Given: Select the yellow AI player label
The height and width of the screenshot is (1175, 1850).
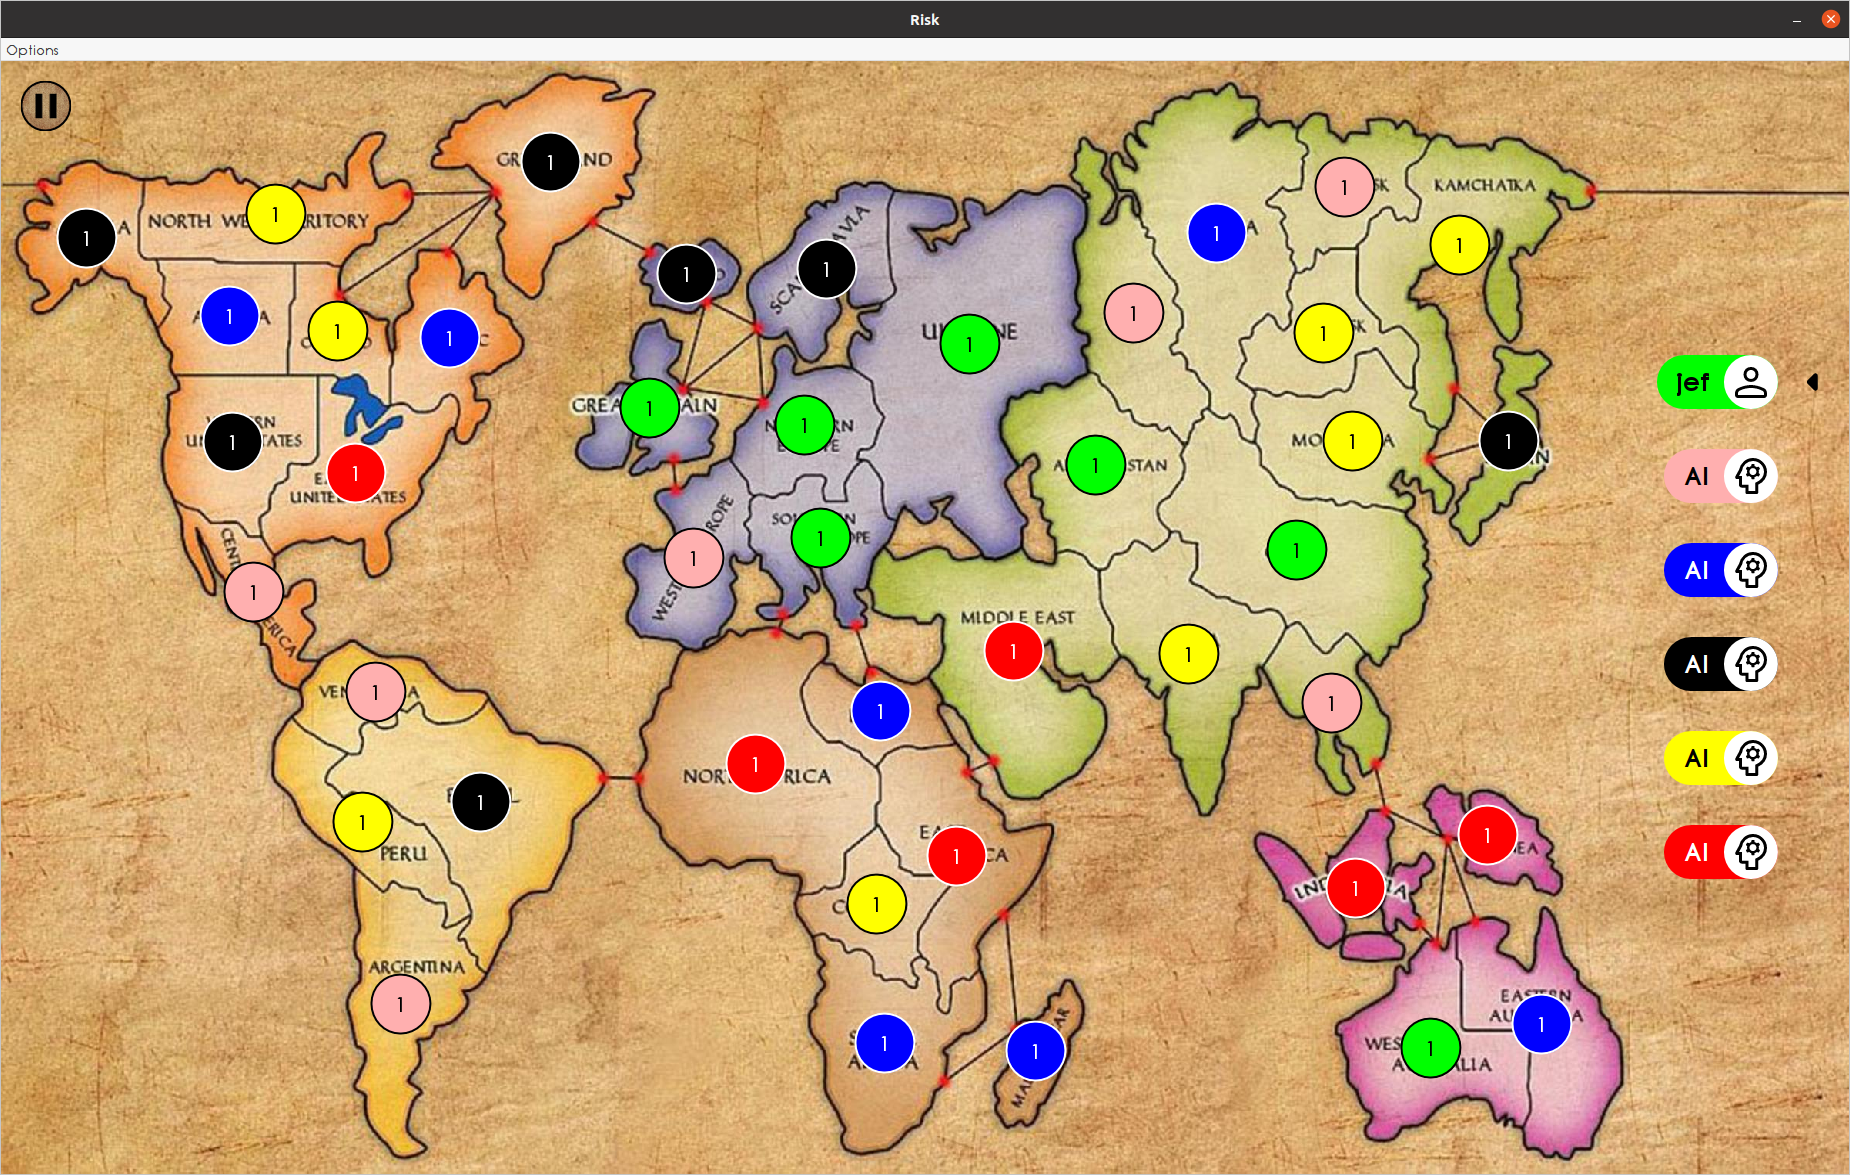Looking at the screenshot, I should coord(1696,758).
